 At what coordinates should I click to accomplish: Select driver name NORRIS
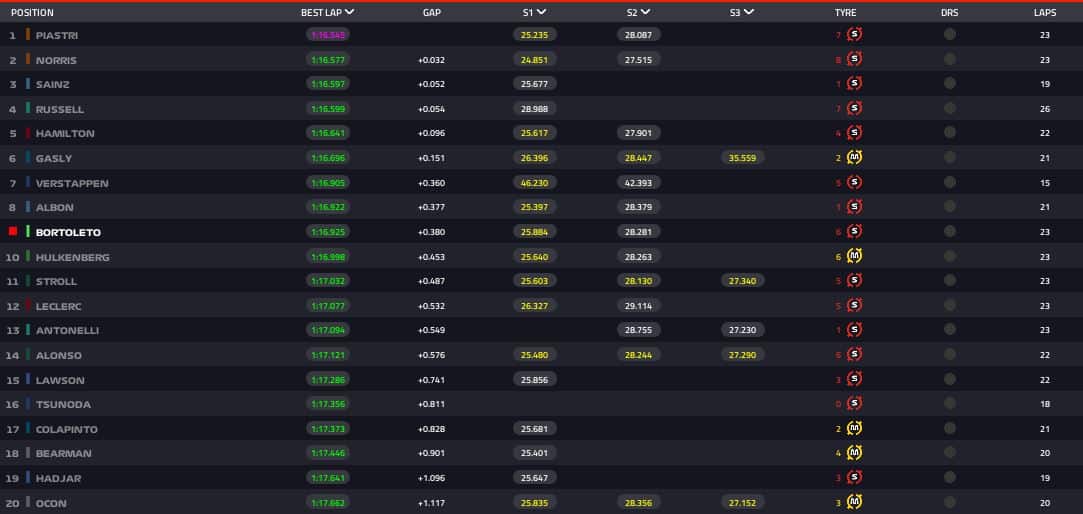[x=56, y=60]
